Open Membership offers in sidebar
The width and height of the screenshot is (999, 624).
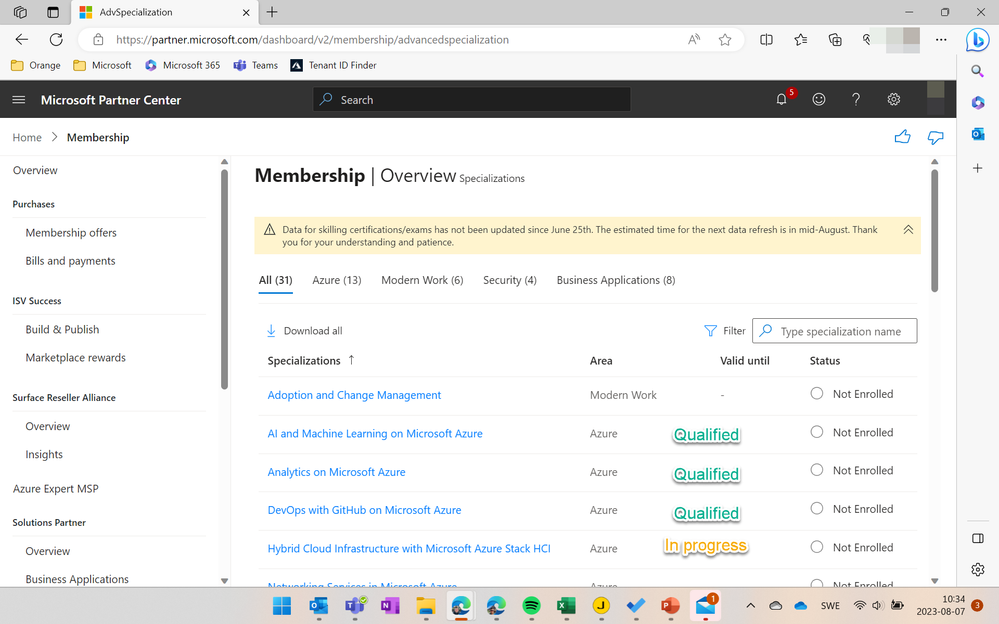71,233
